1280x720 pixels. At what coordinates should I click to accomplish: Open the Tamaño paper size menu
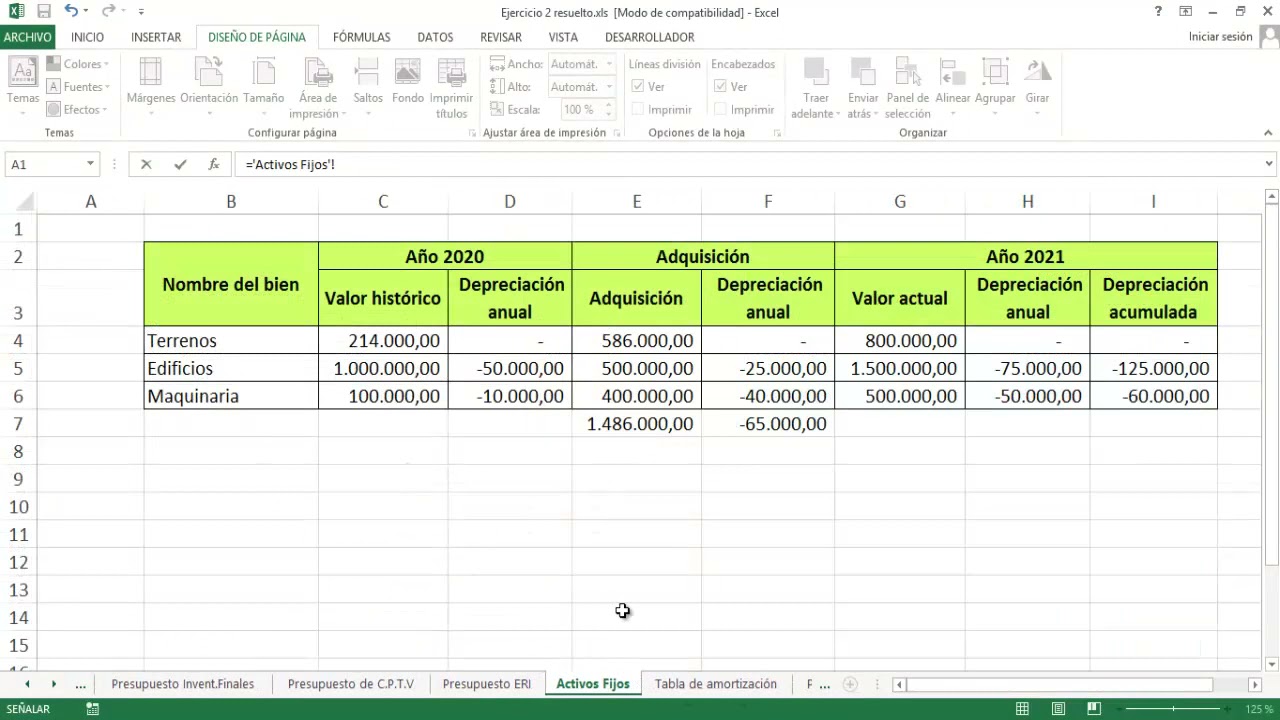[x=264, y=86]
